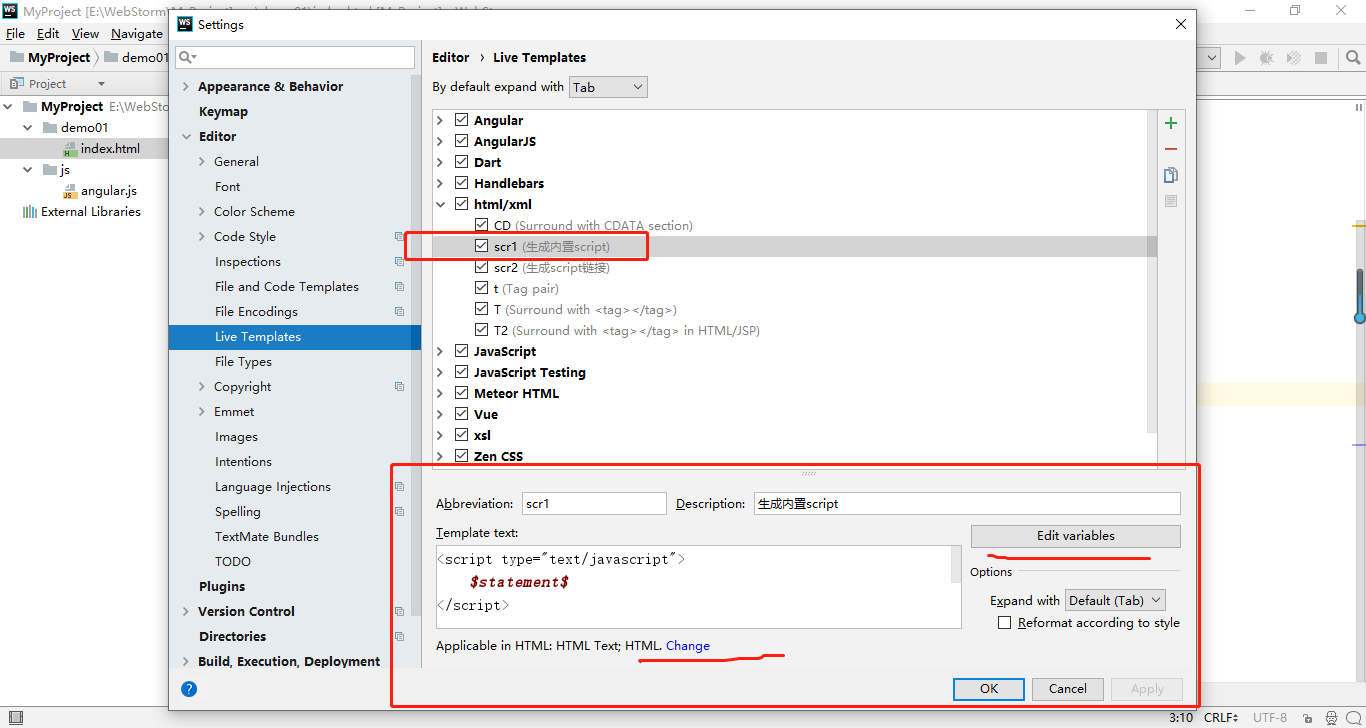Click the read-only lock icon in the status bar

coord(1305,718)
